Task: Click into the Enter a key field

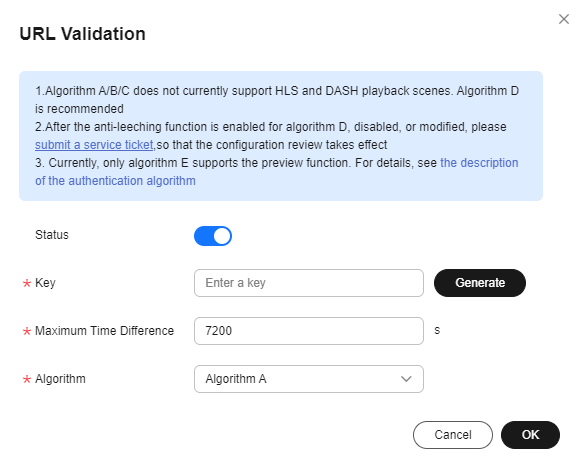Action: (x=309, y=283)
